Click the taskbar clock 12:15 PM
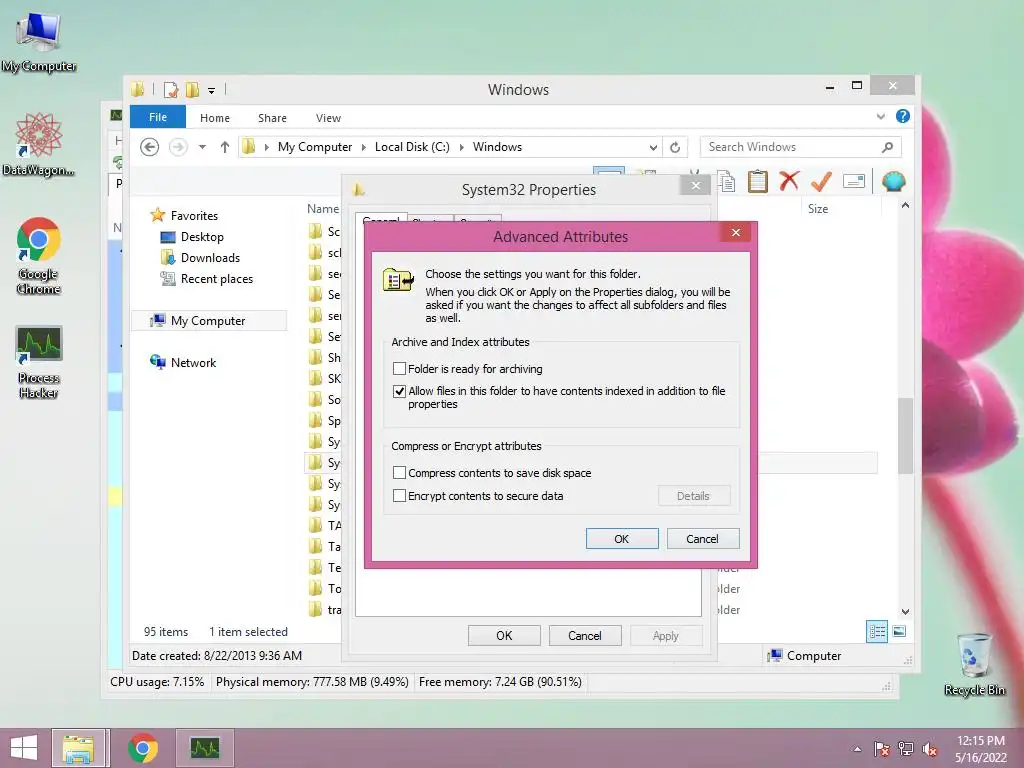1024x768 pixels. point(980,741)
